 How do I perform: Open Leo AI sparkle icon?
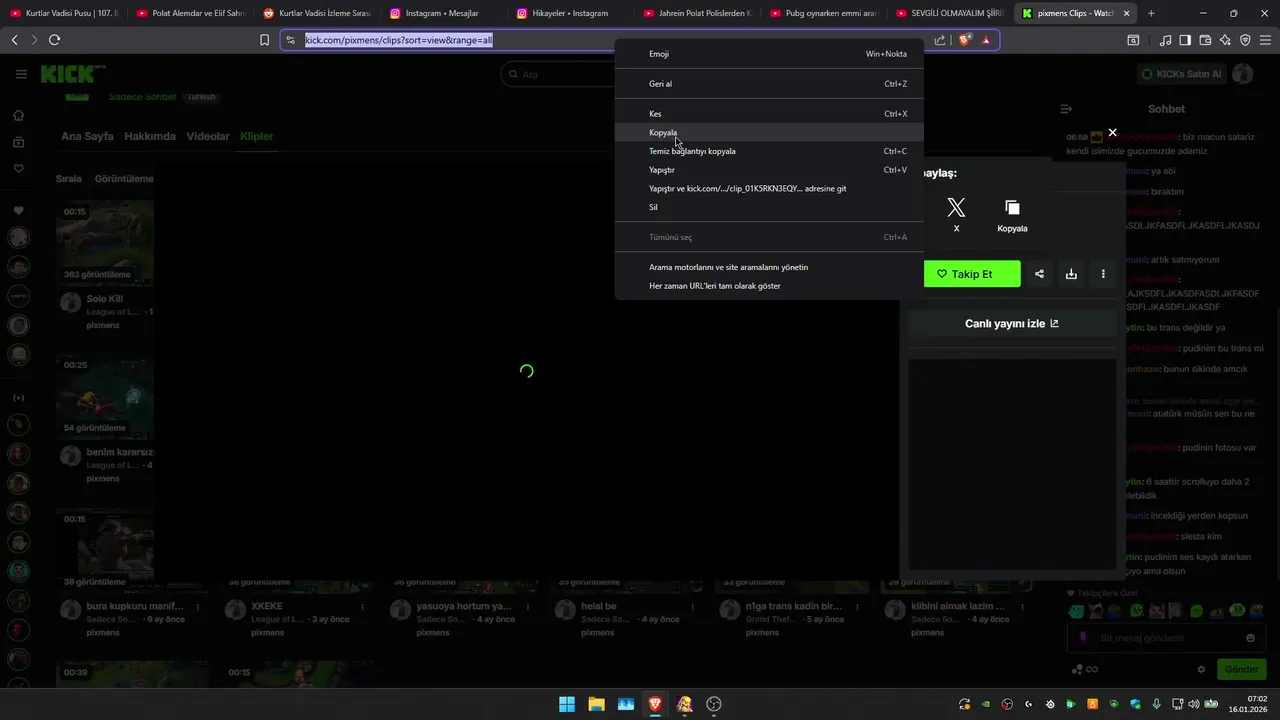coord(1225,40)
